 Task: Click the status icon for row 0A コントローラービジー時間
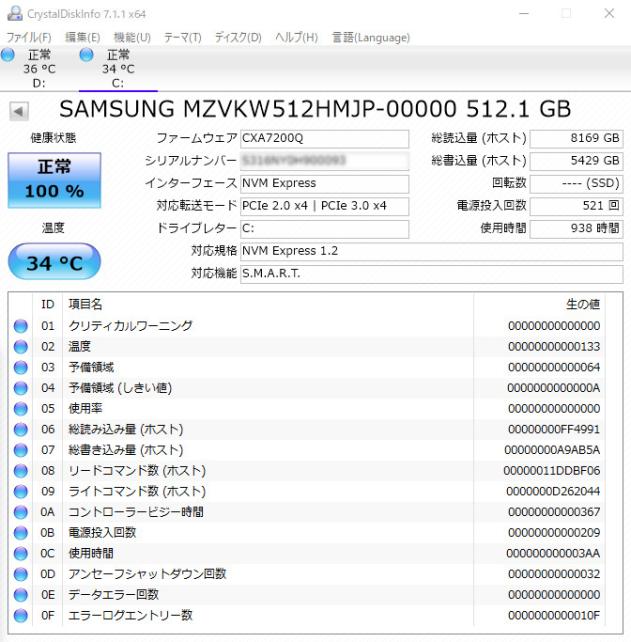pyautogui.click(x=20, y=512)
